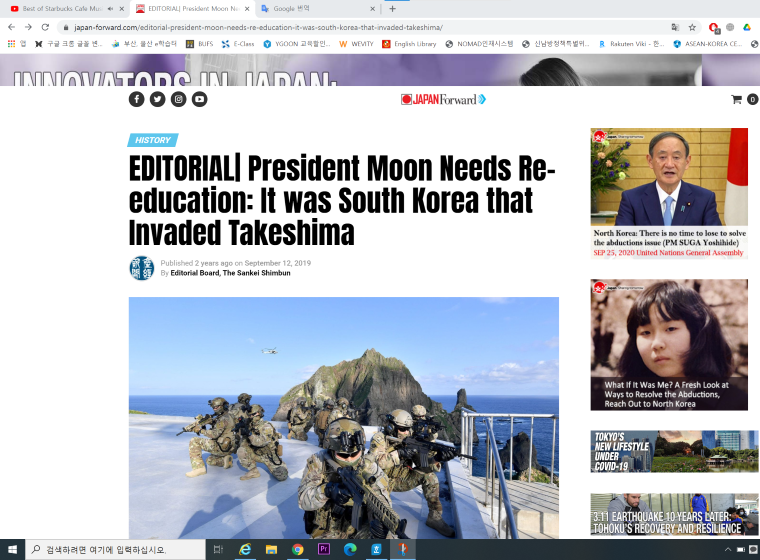Click the Google Translate icon in address bar

(675, 27)
